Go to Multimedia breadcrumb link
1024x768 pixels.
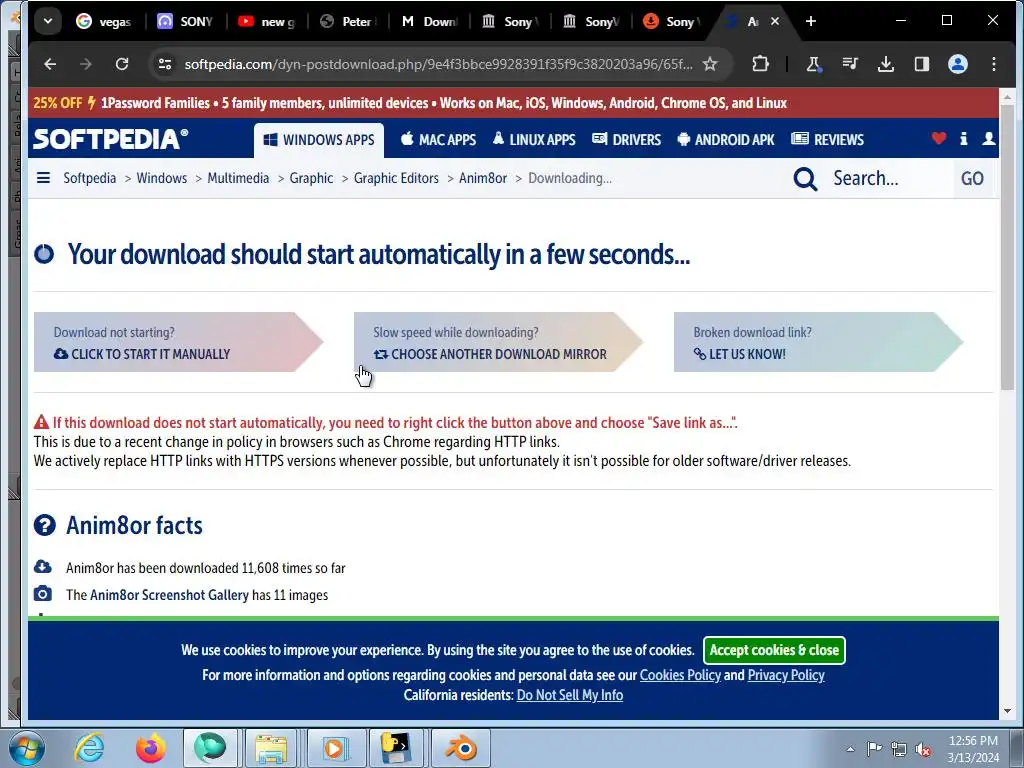[x=238, y=178]
